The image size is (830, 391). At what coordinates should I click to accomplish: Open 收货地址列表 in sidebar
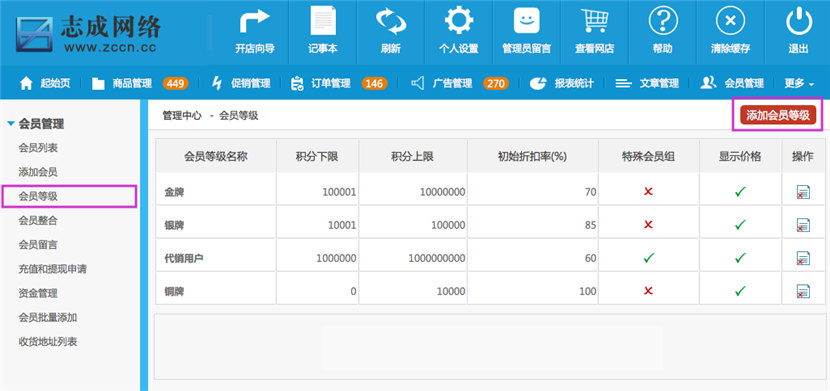[x=48, y=342]
